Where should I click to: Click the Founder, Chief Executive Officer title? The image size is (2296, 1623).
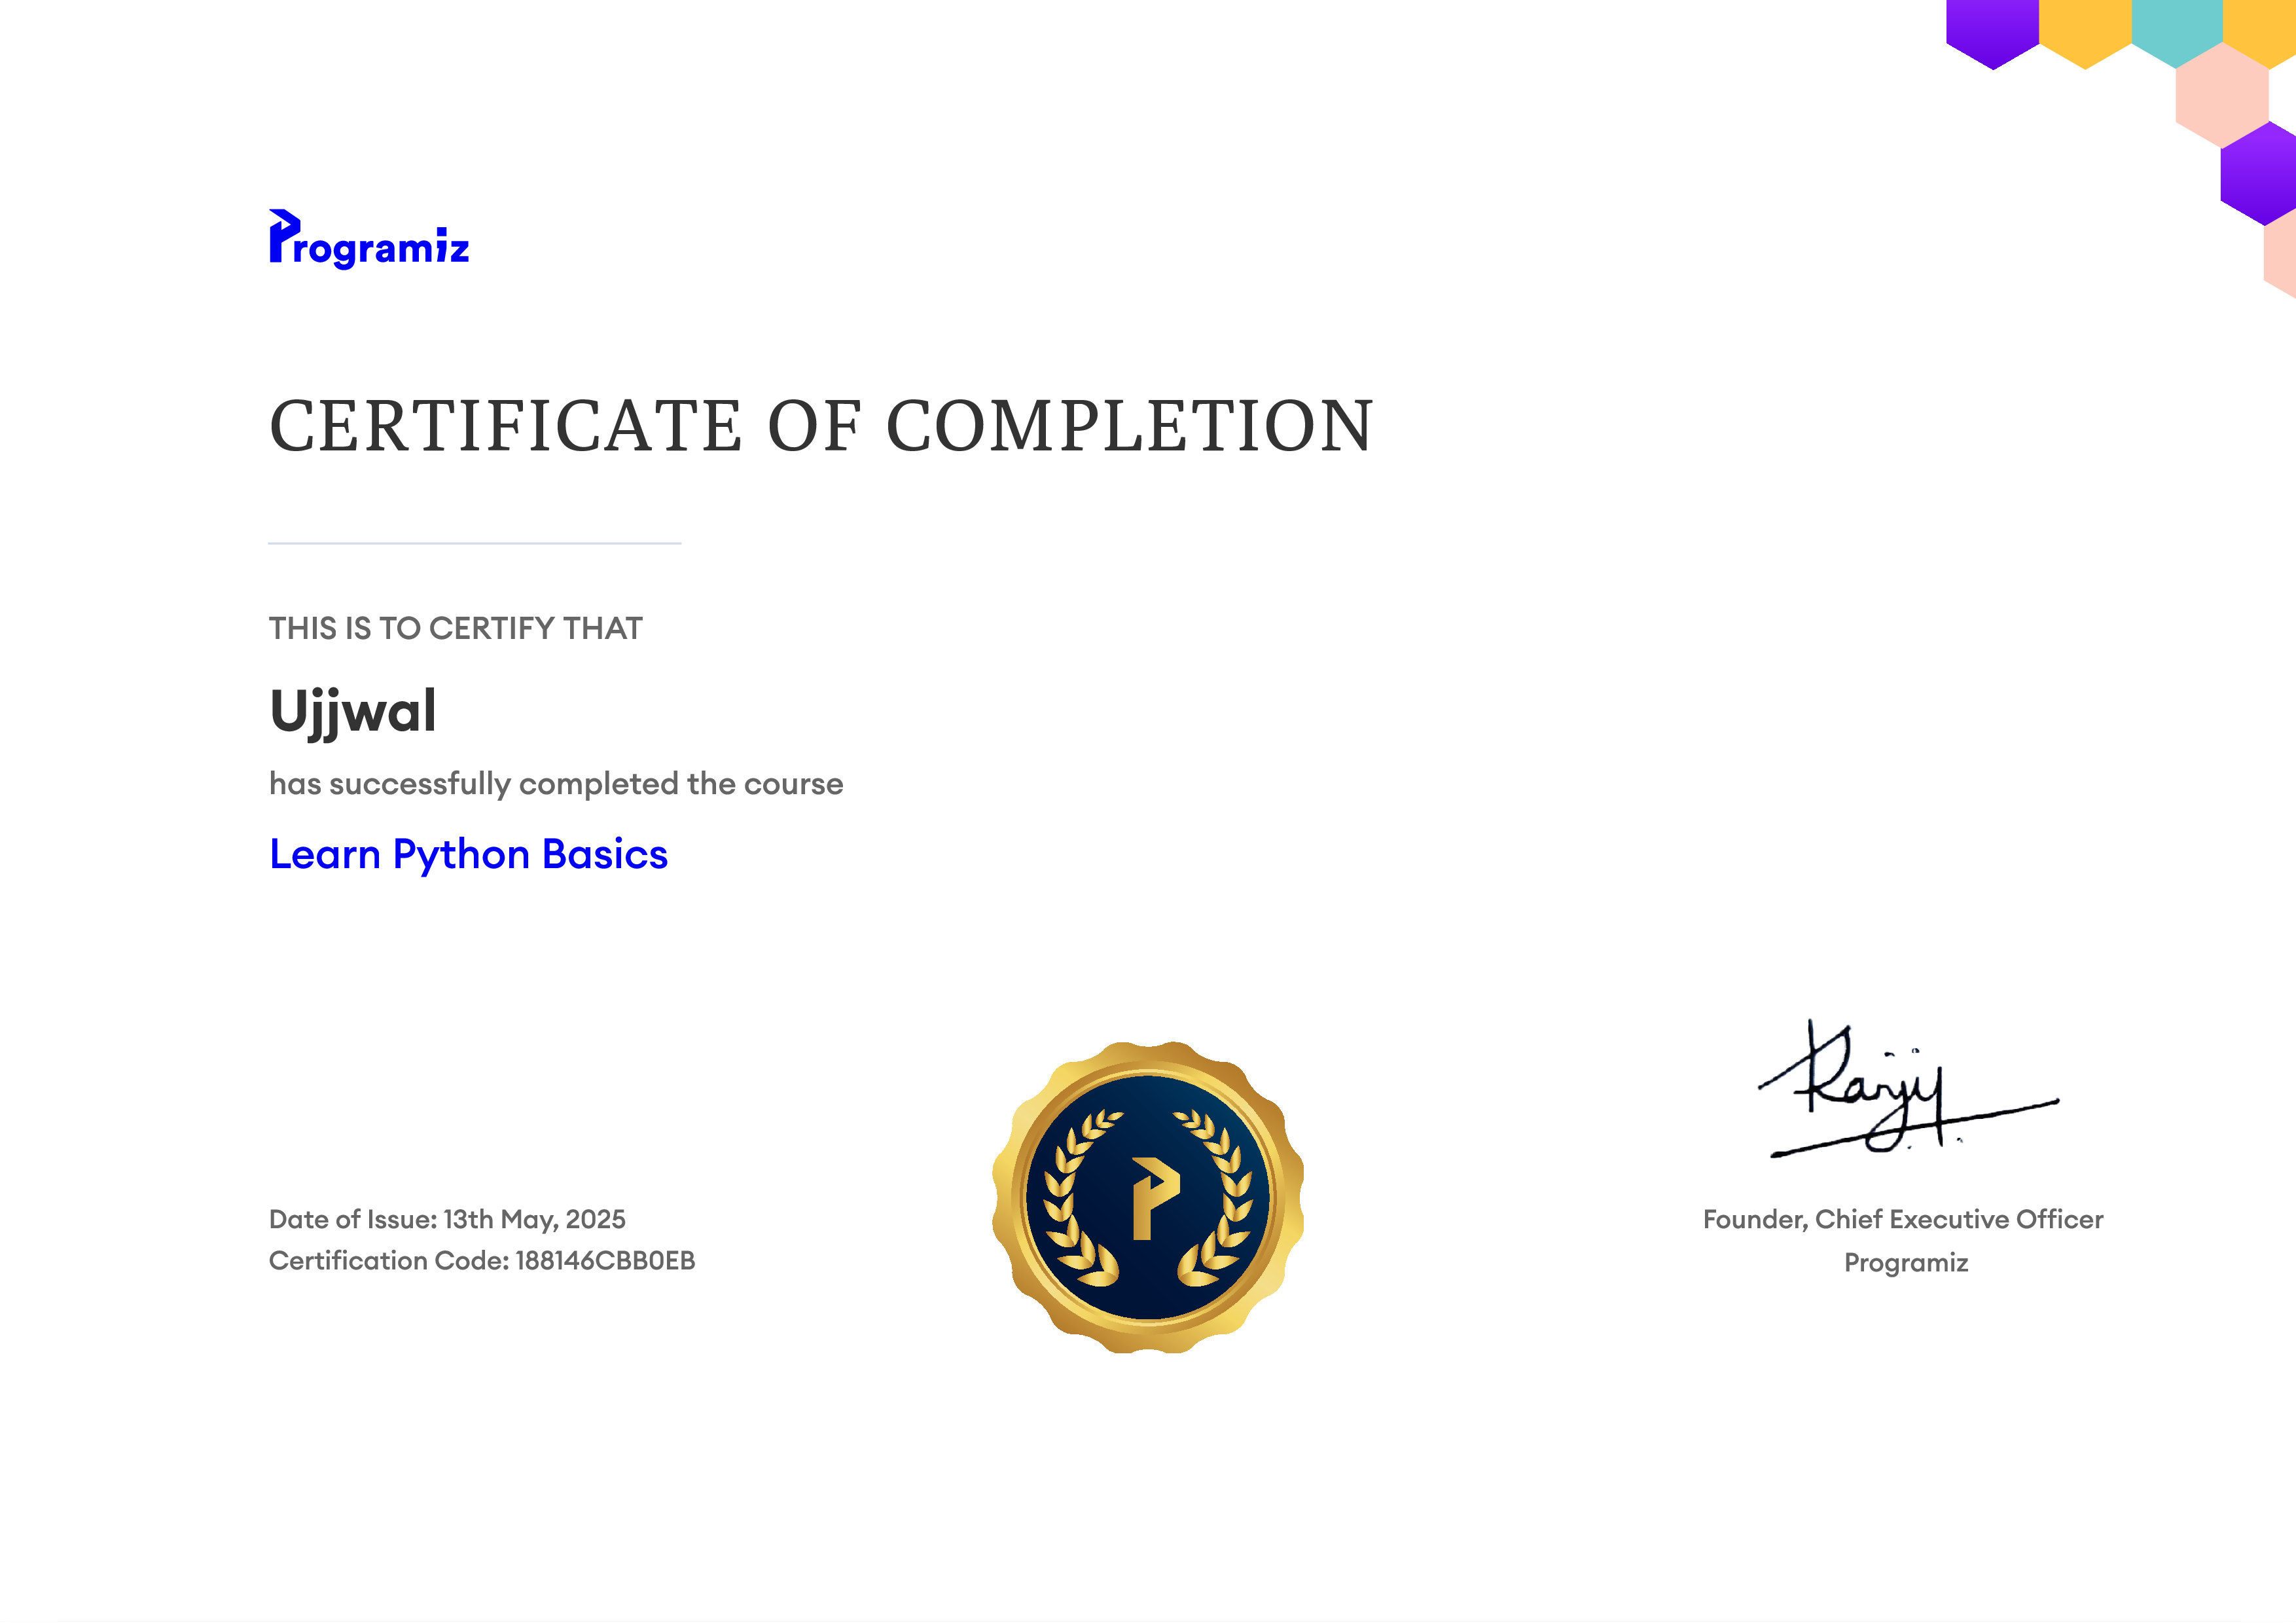(x=1903, y=1219)
